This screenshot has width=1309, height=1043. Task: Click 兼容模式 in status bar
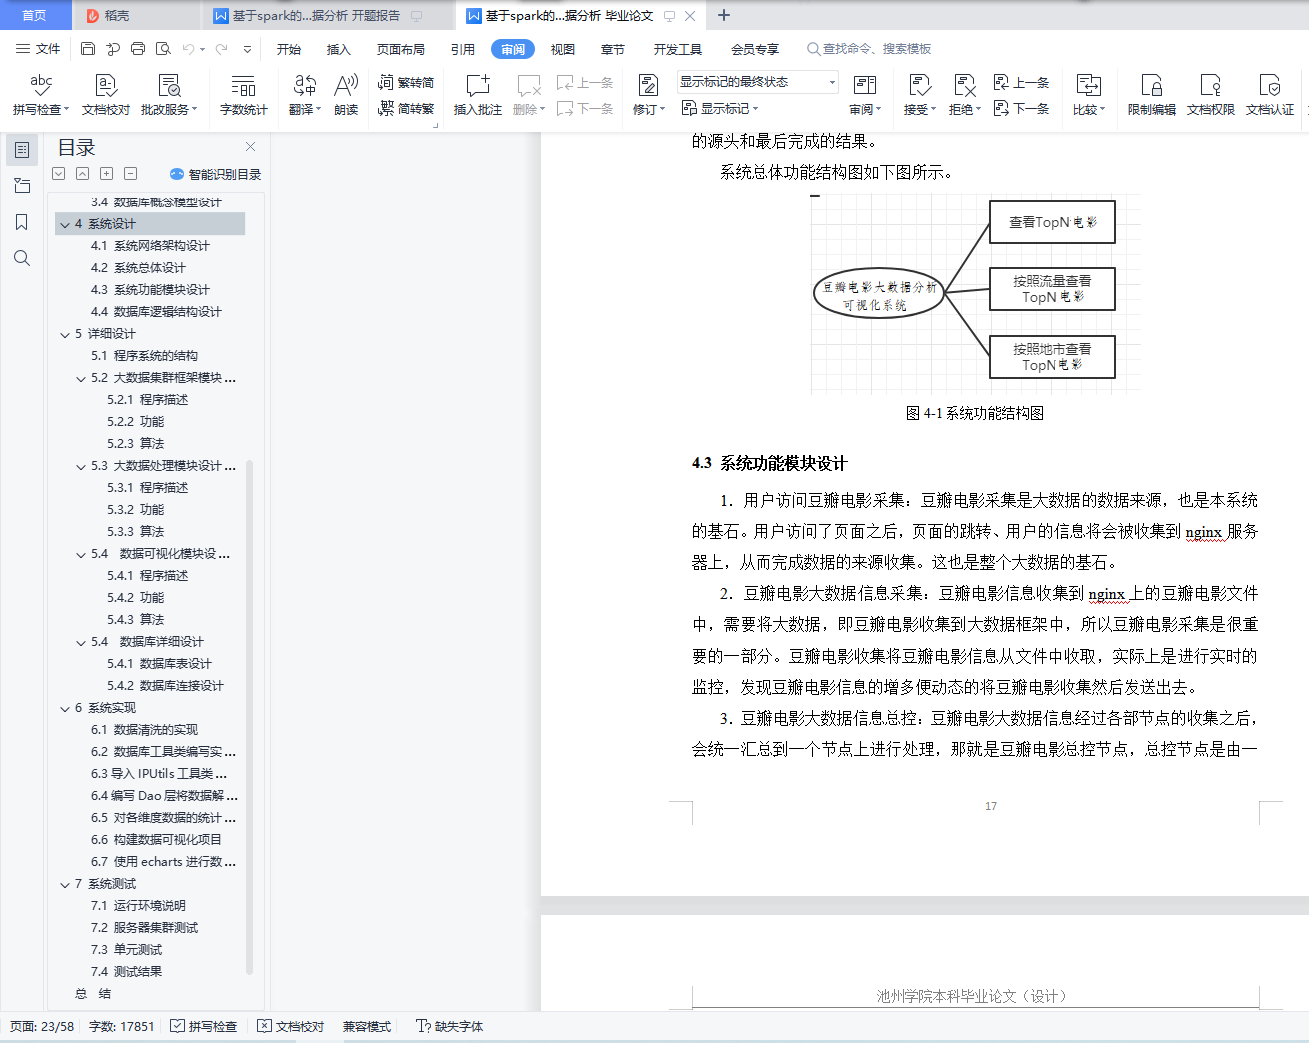pyautogui.click(x=367, y=1026)
